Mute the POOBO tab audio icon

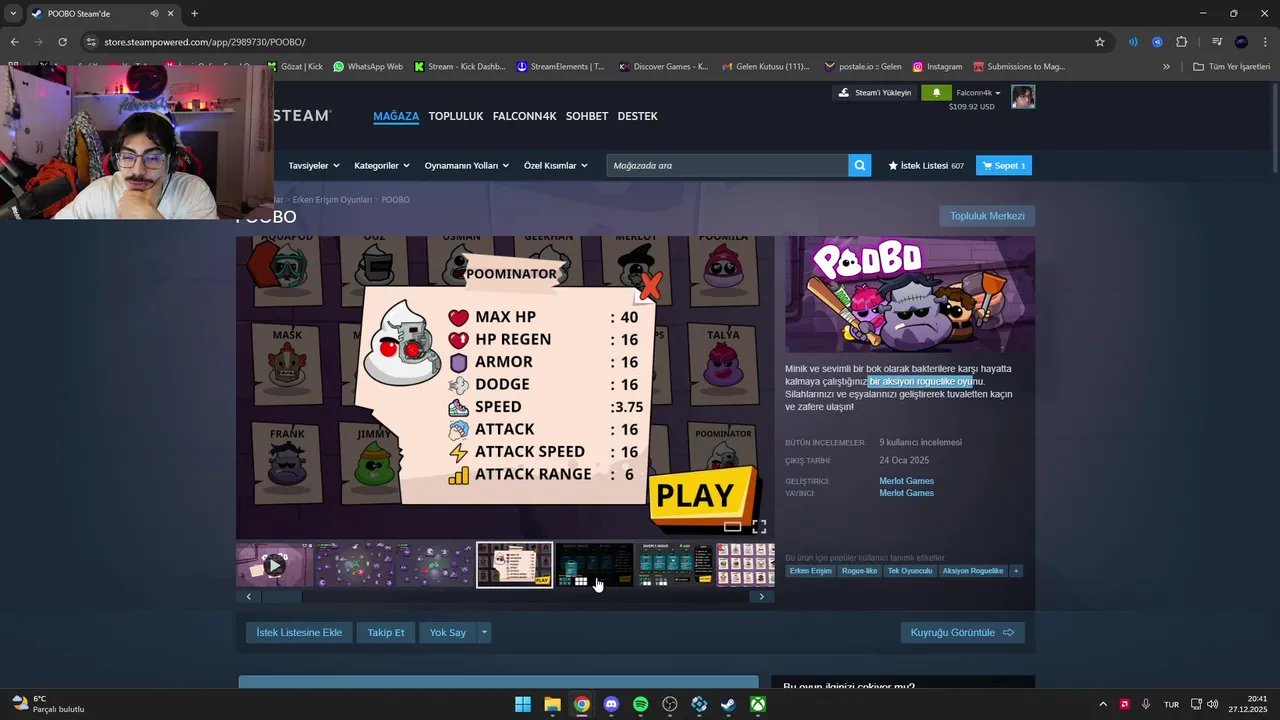154,14
